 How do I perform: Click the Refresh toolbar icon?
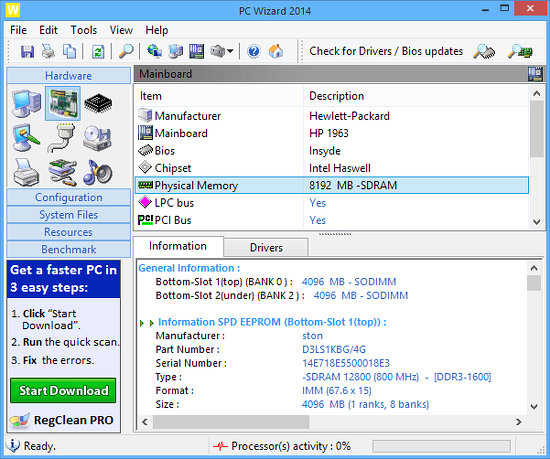tap(98, 52)
